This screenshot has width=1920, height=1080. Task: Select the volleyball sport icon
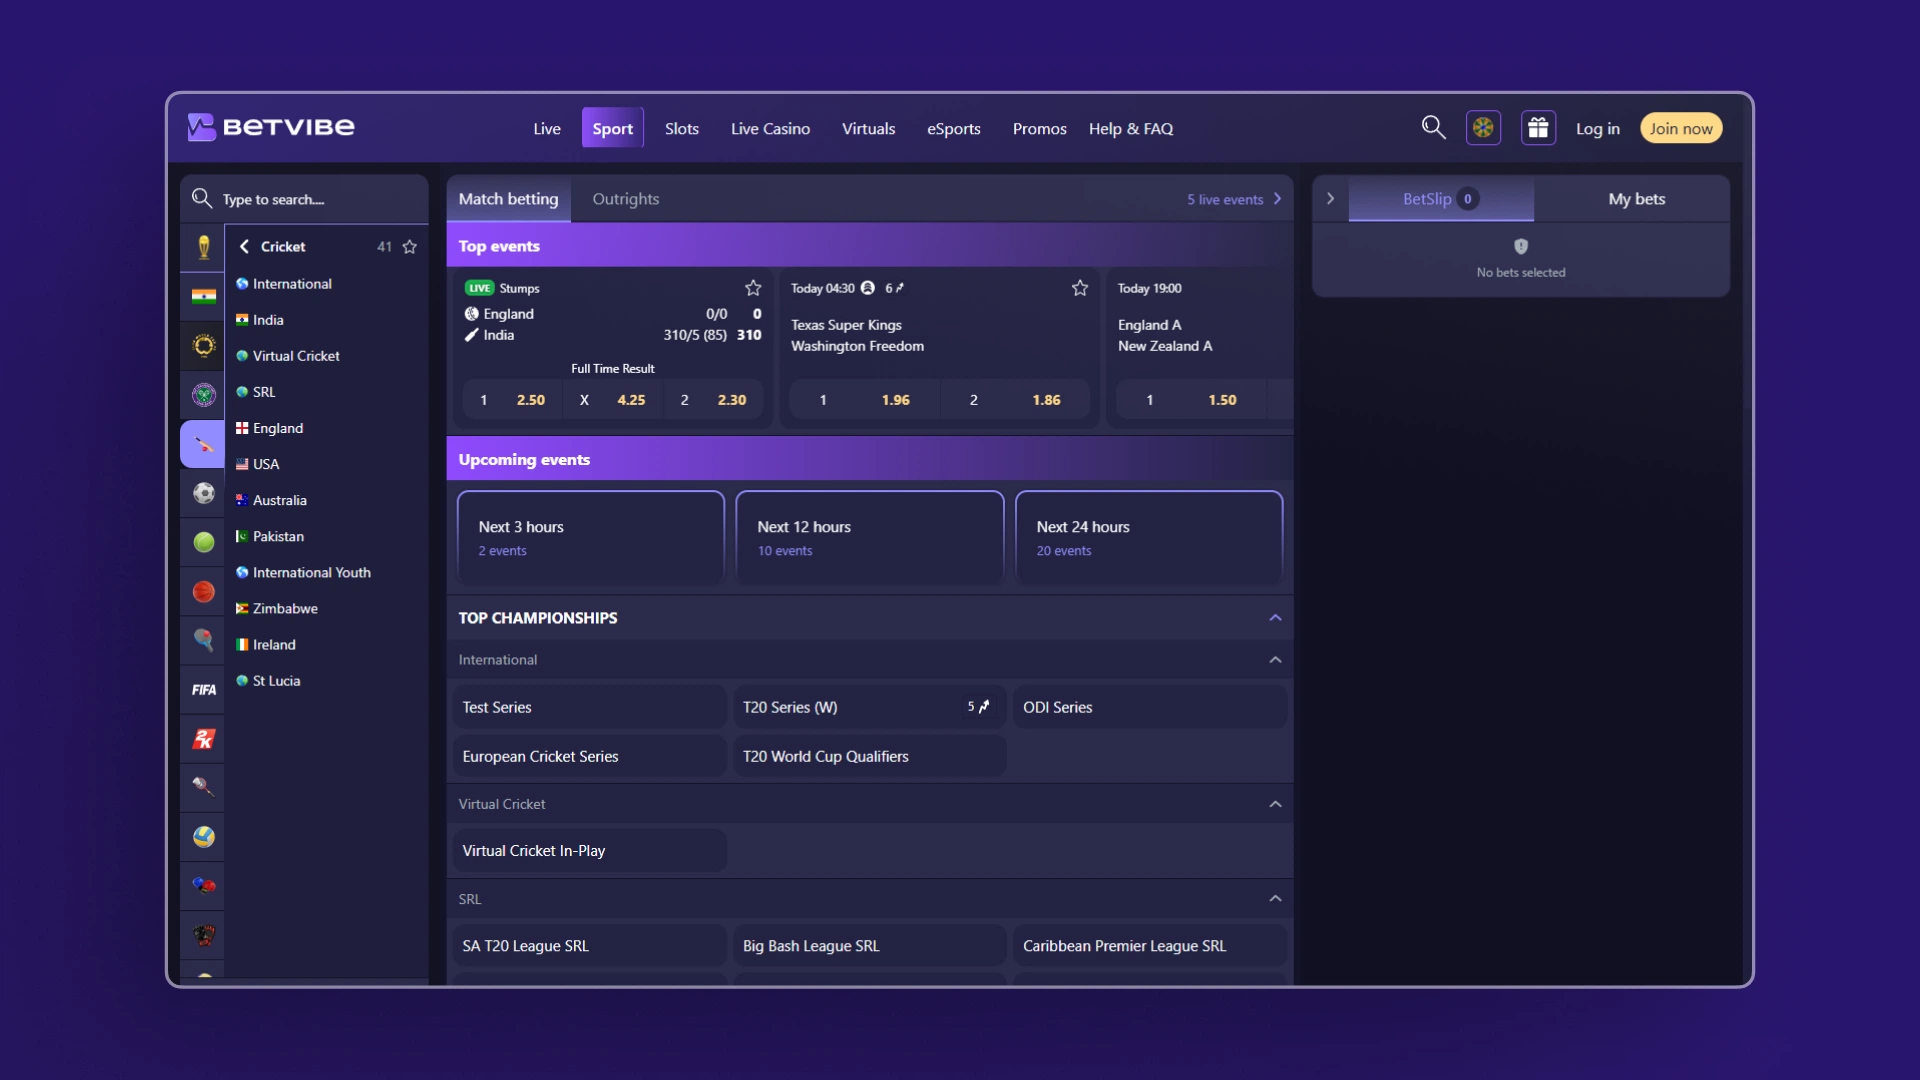[204, 836]
